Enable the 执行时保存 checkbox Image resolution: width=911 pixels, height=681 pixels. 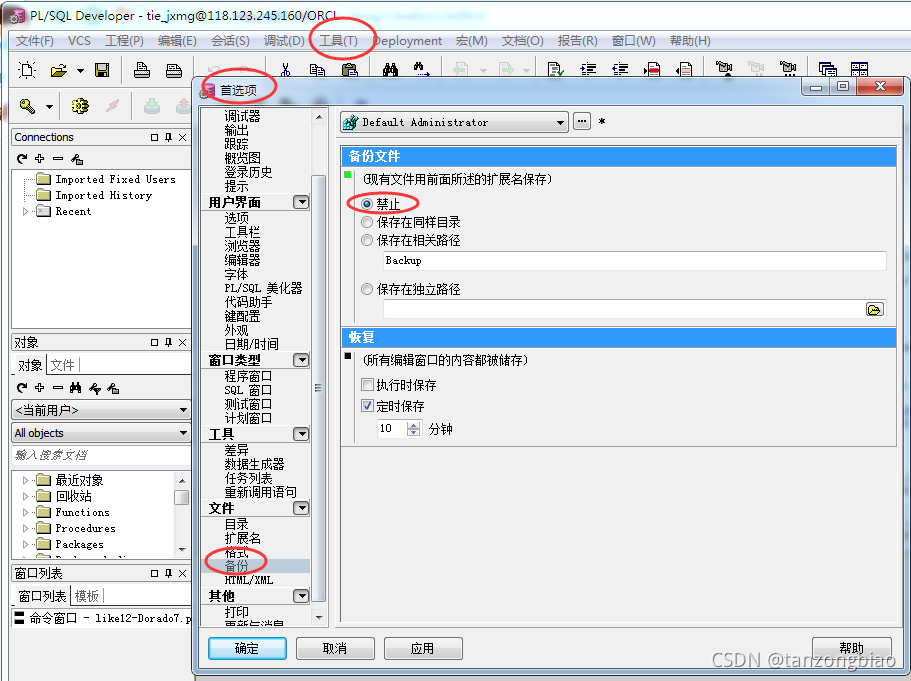367,385
